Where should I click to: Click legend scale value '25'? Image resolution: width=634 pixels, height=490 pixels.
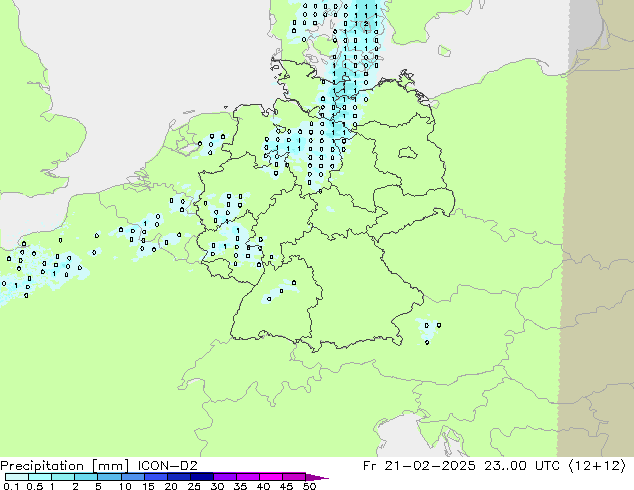click(194, 486)
